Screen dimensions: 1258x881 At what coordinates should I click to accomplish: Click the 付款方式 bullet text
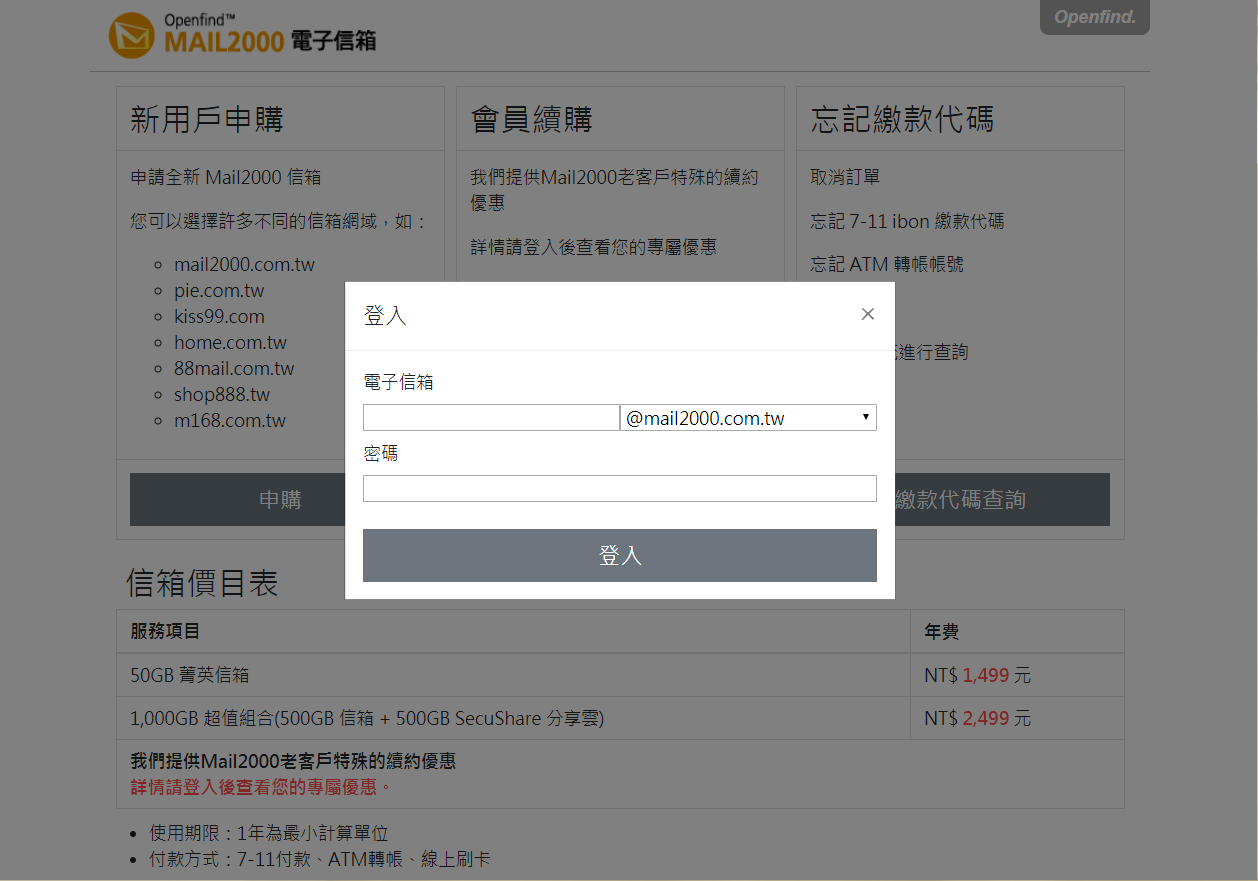click(x=320, y=859)
